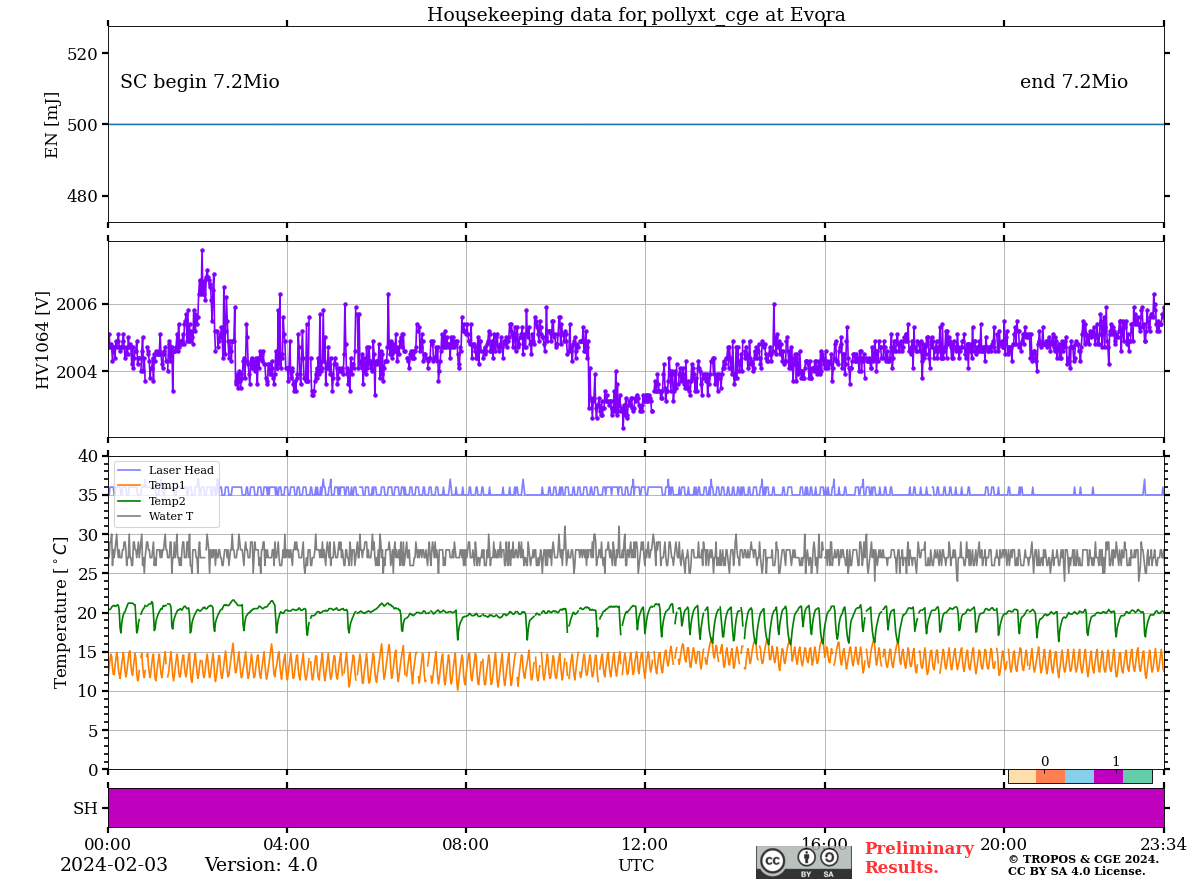Click the Temp1 legend entry

coord(152,485)
